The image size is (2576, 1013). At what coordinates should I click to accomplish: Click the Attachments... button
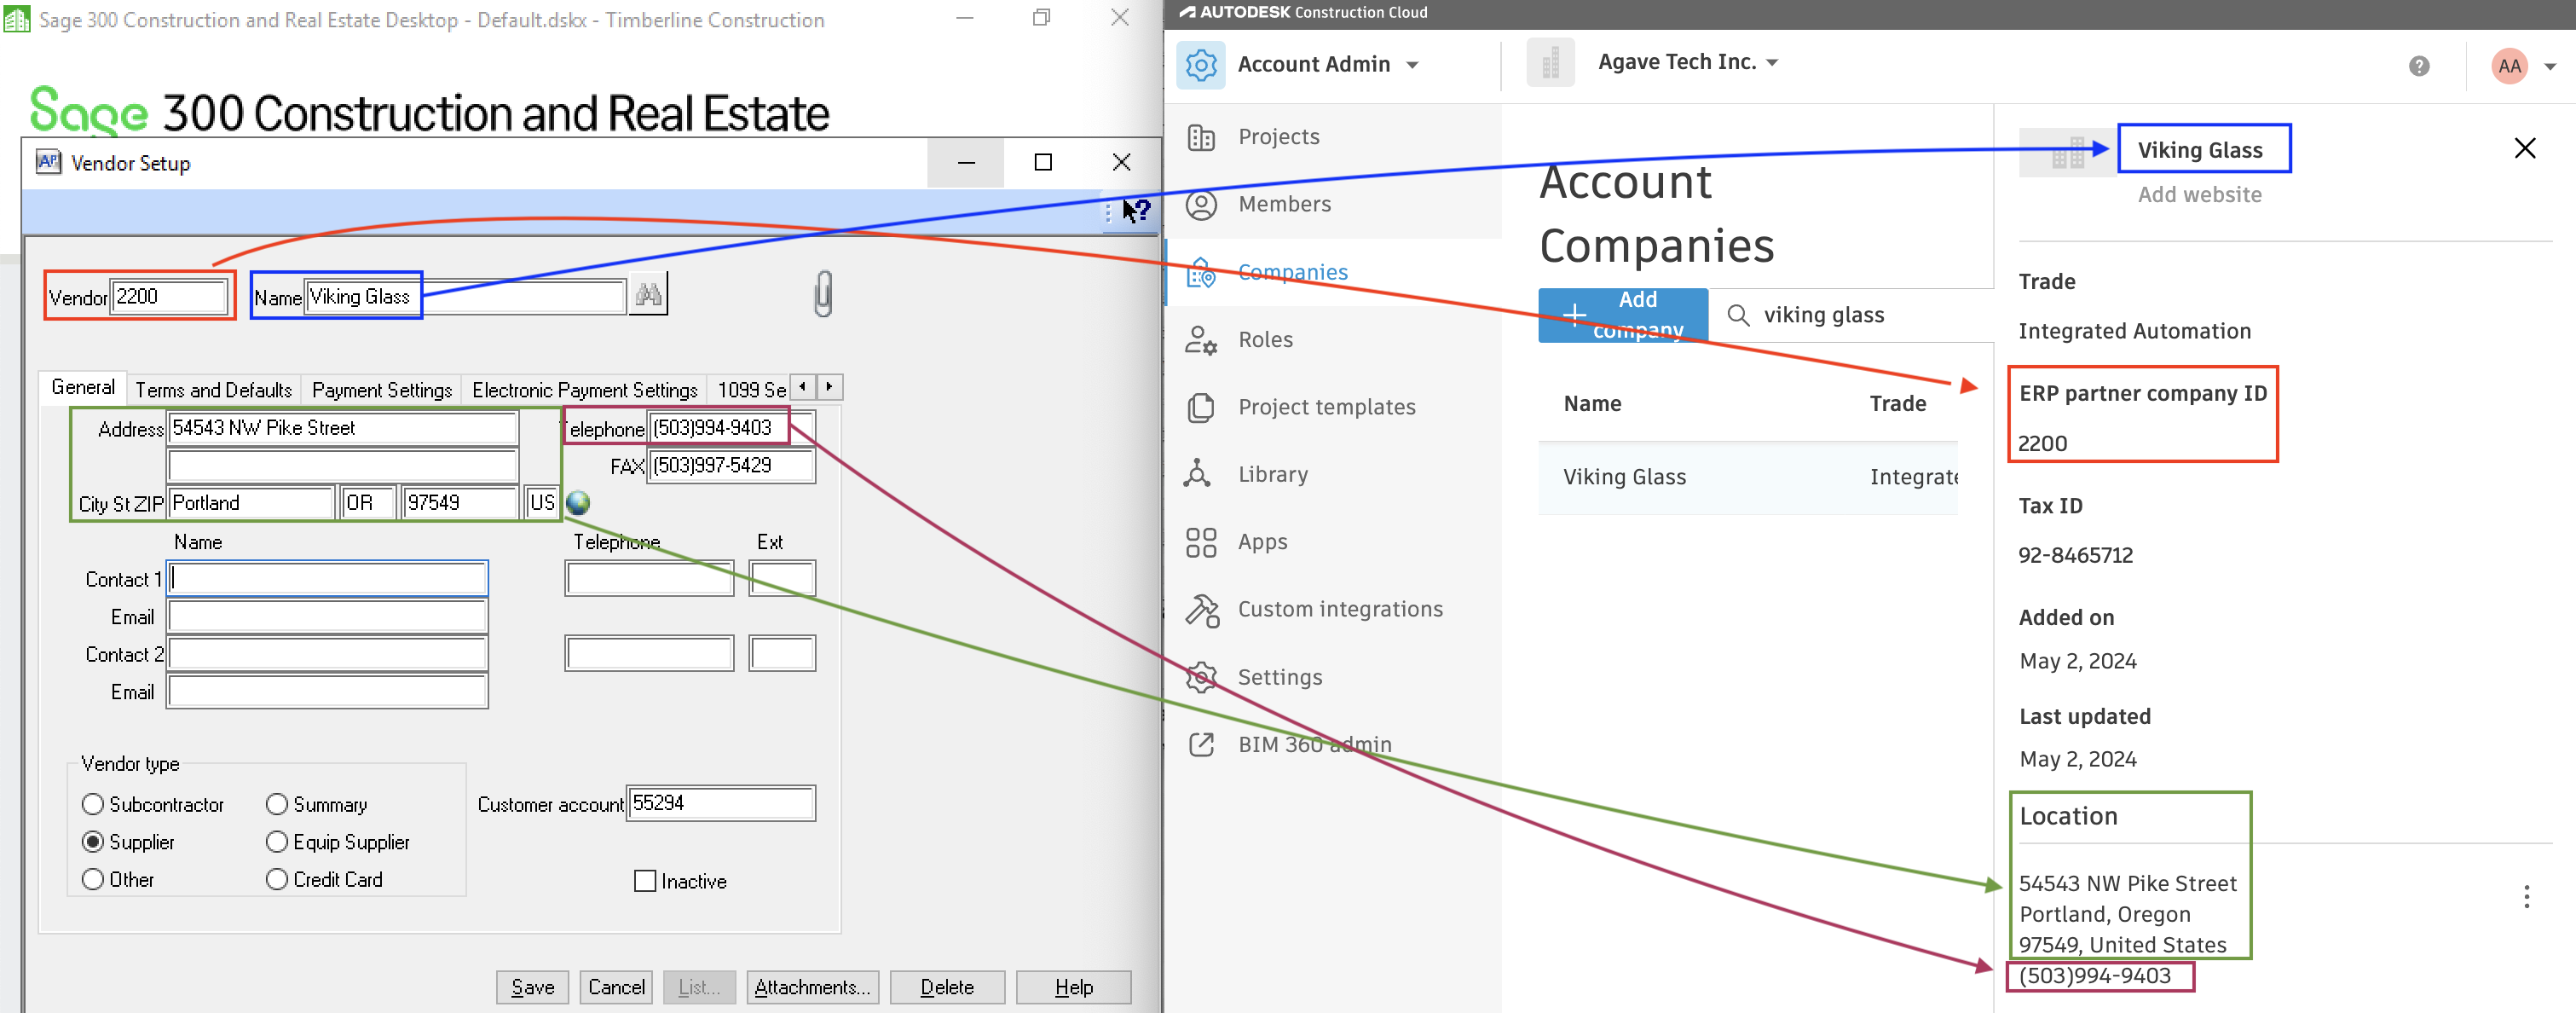pos(813,987)
